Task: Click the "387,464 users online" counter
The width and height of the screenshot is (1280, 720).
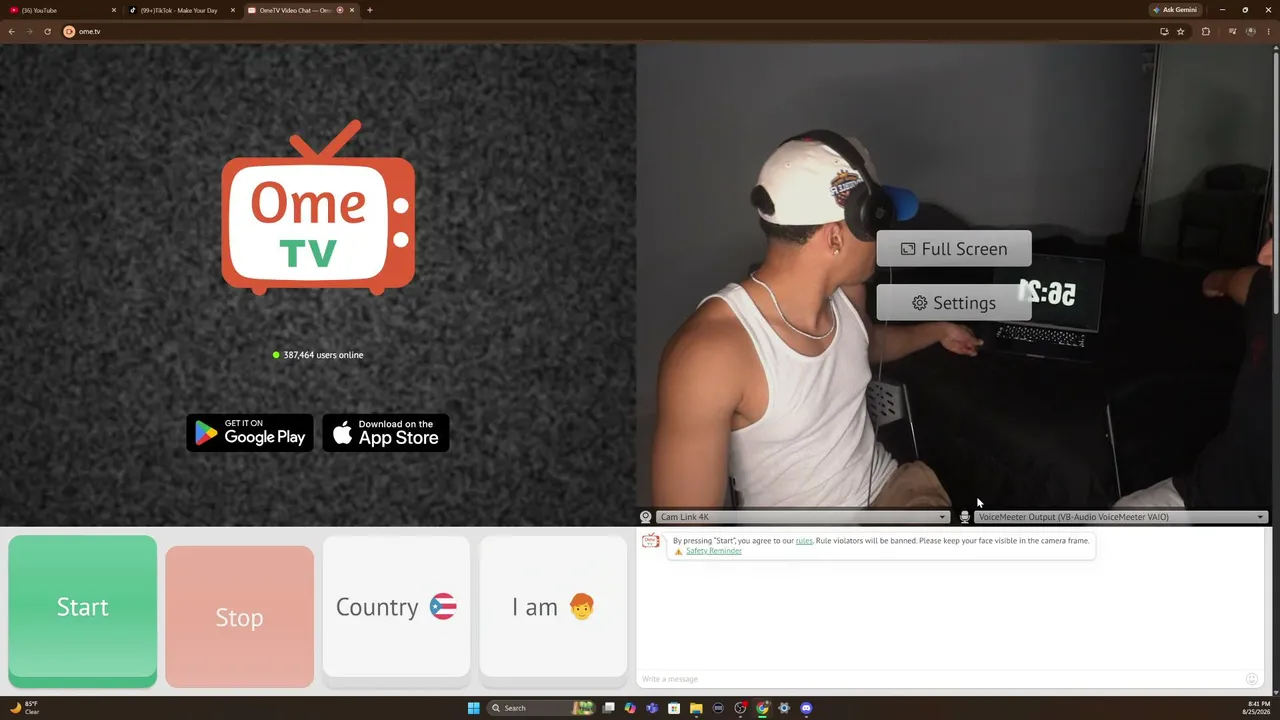Action: pyautogui.click(x=318, y=355)
